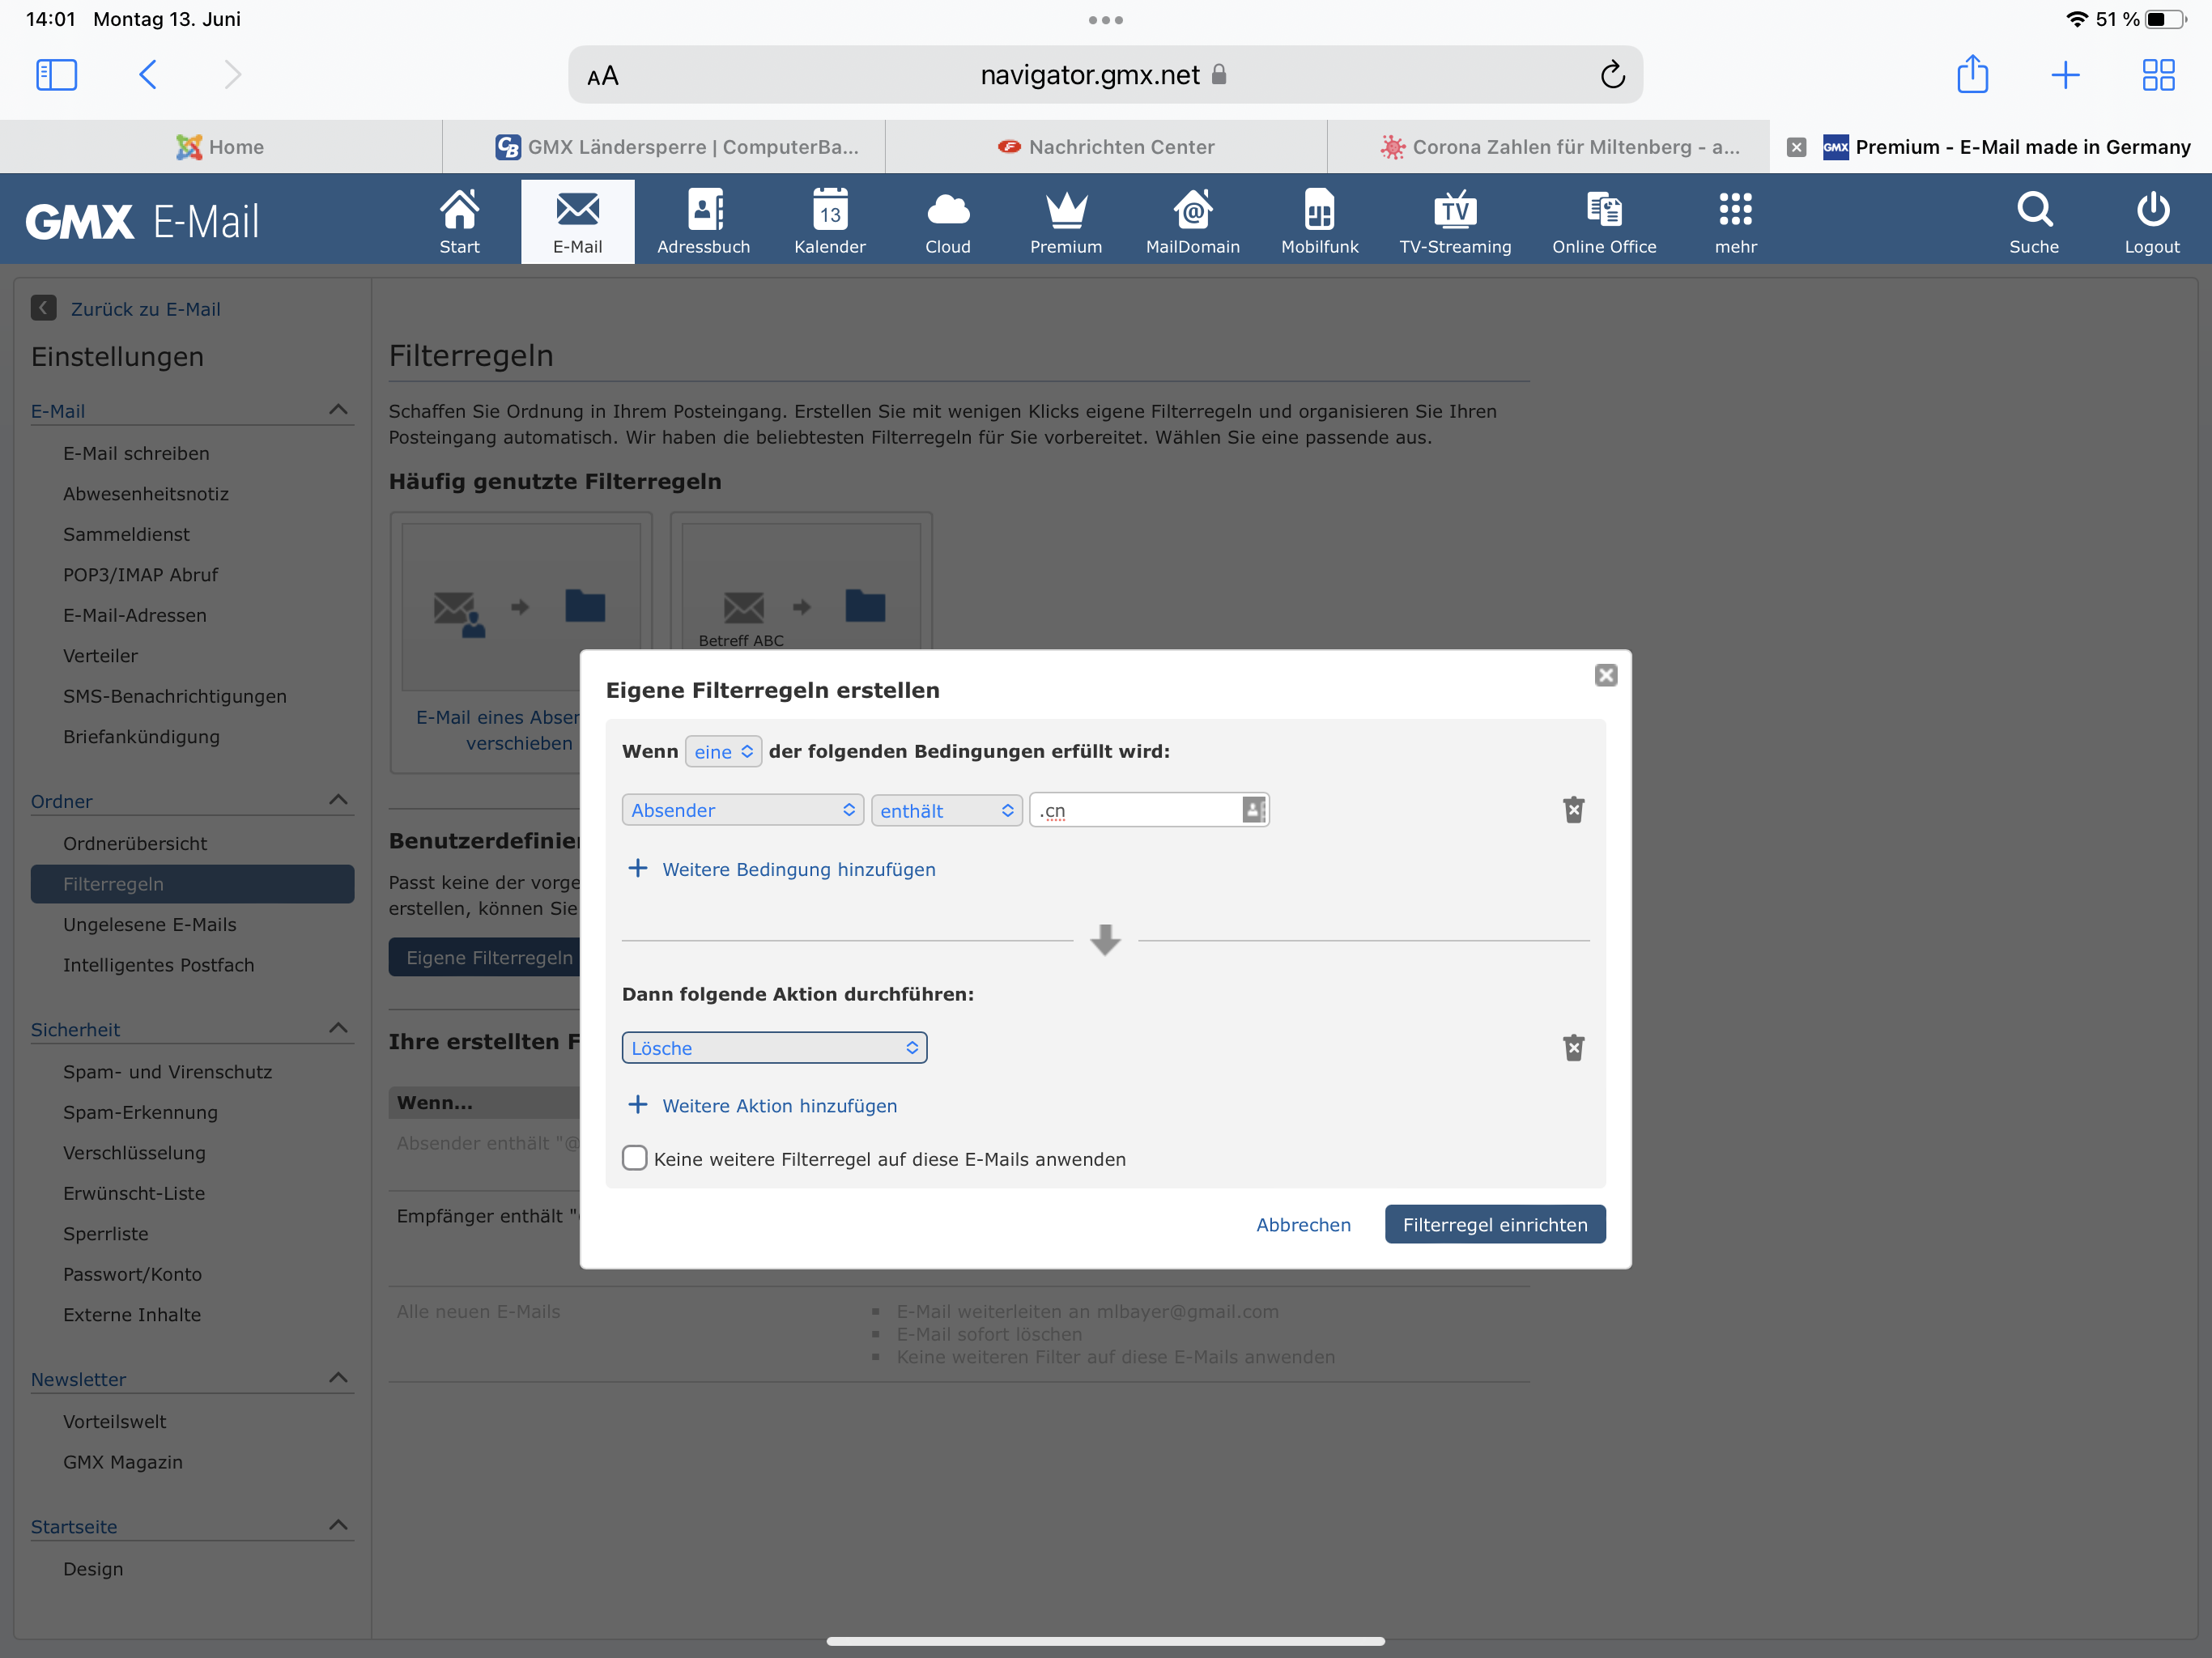Open the 'enthält' operator dropdown
The image size is (2212, 1658).
946,810
